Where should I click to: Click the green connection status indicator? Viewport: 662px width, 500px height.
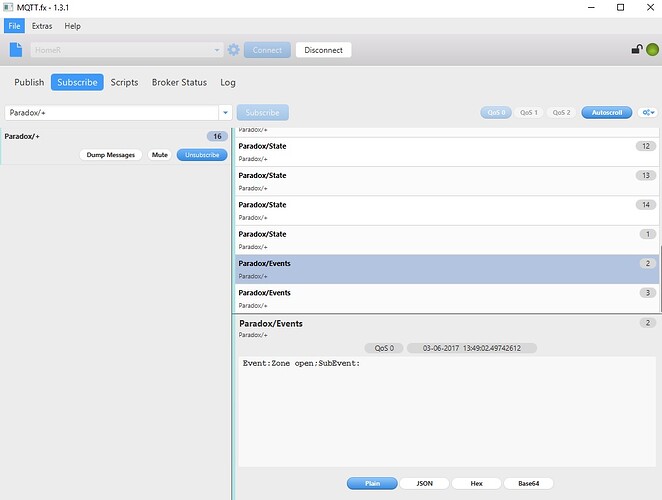point(652,49)
